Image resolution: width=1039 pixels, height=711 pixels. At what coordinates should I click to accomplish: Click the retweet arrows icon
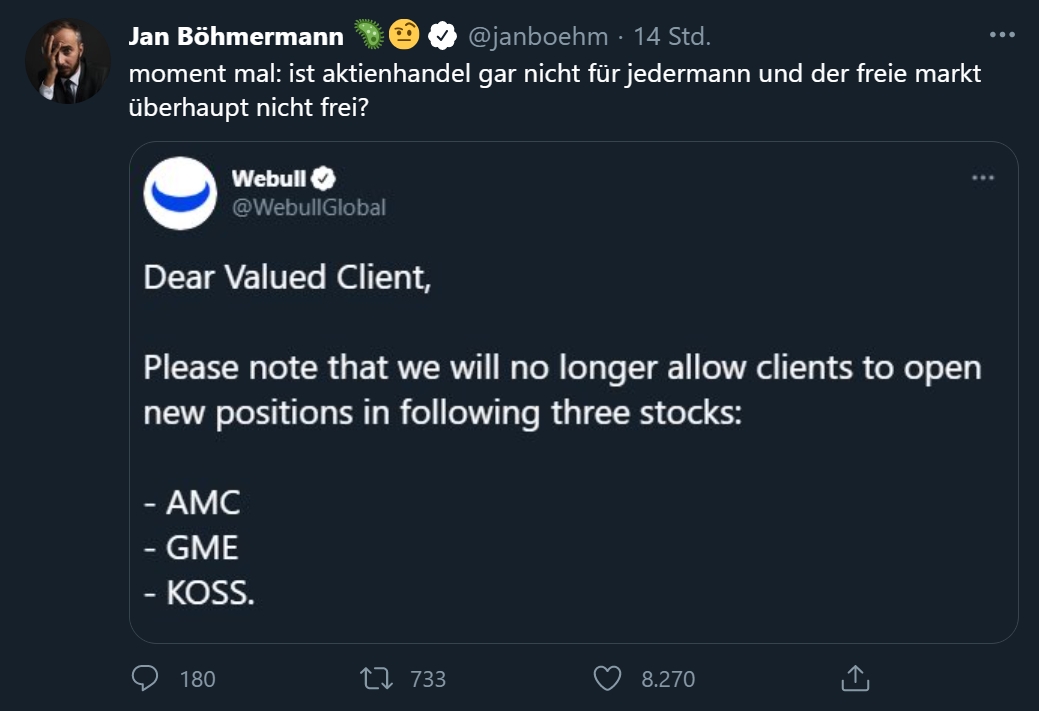376,679
